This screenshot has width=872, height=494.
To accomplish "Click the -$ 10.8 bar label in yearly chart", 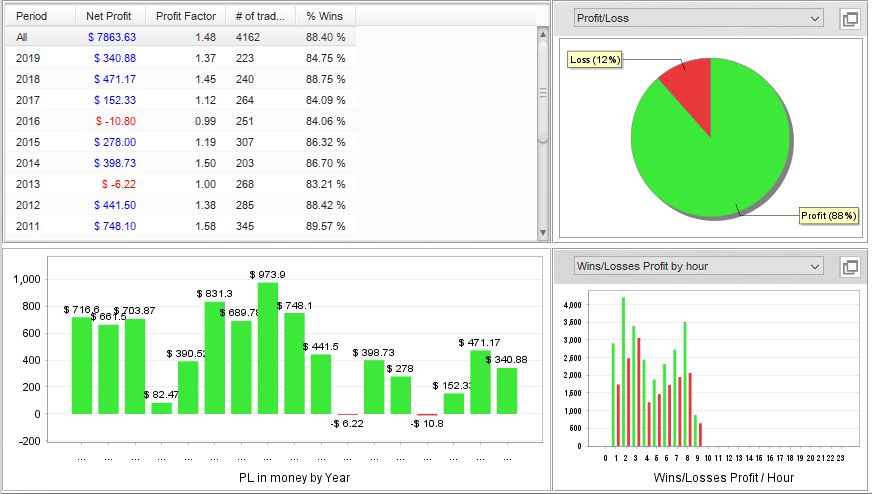I will (427, 424).
